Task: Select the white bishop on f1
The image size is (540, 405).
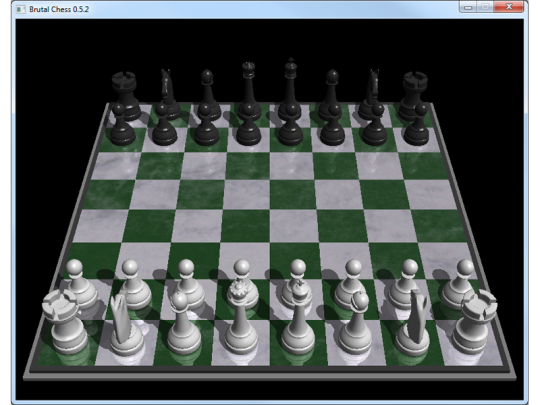Action: pos(355,324)
